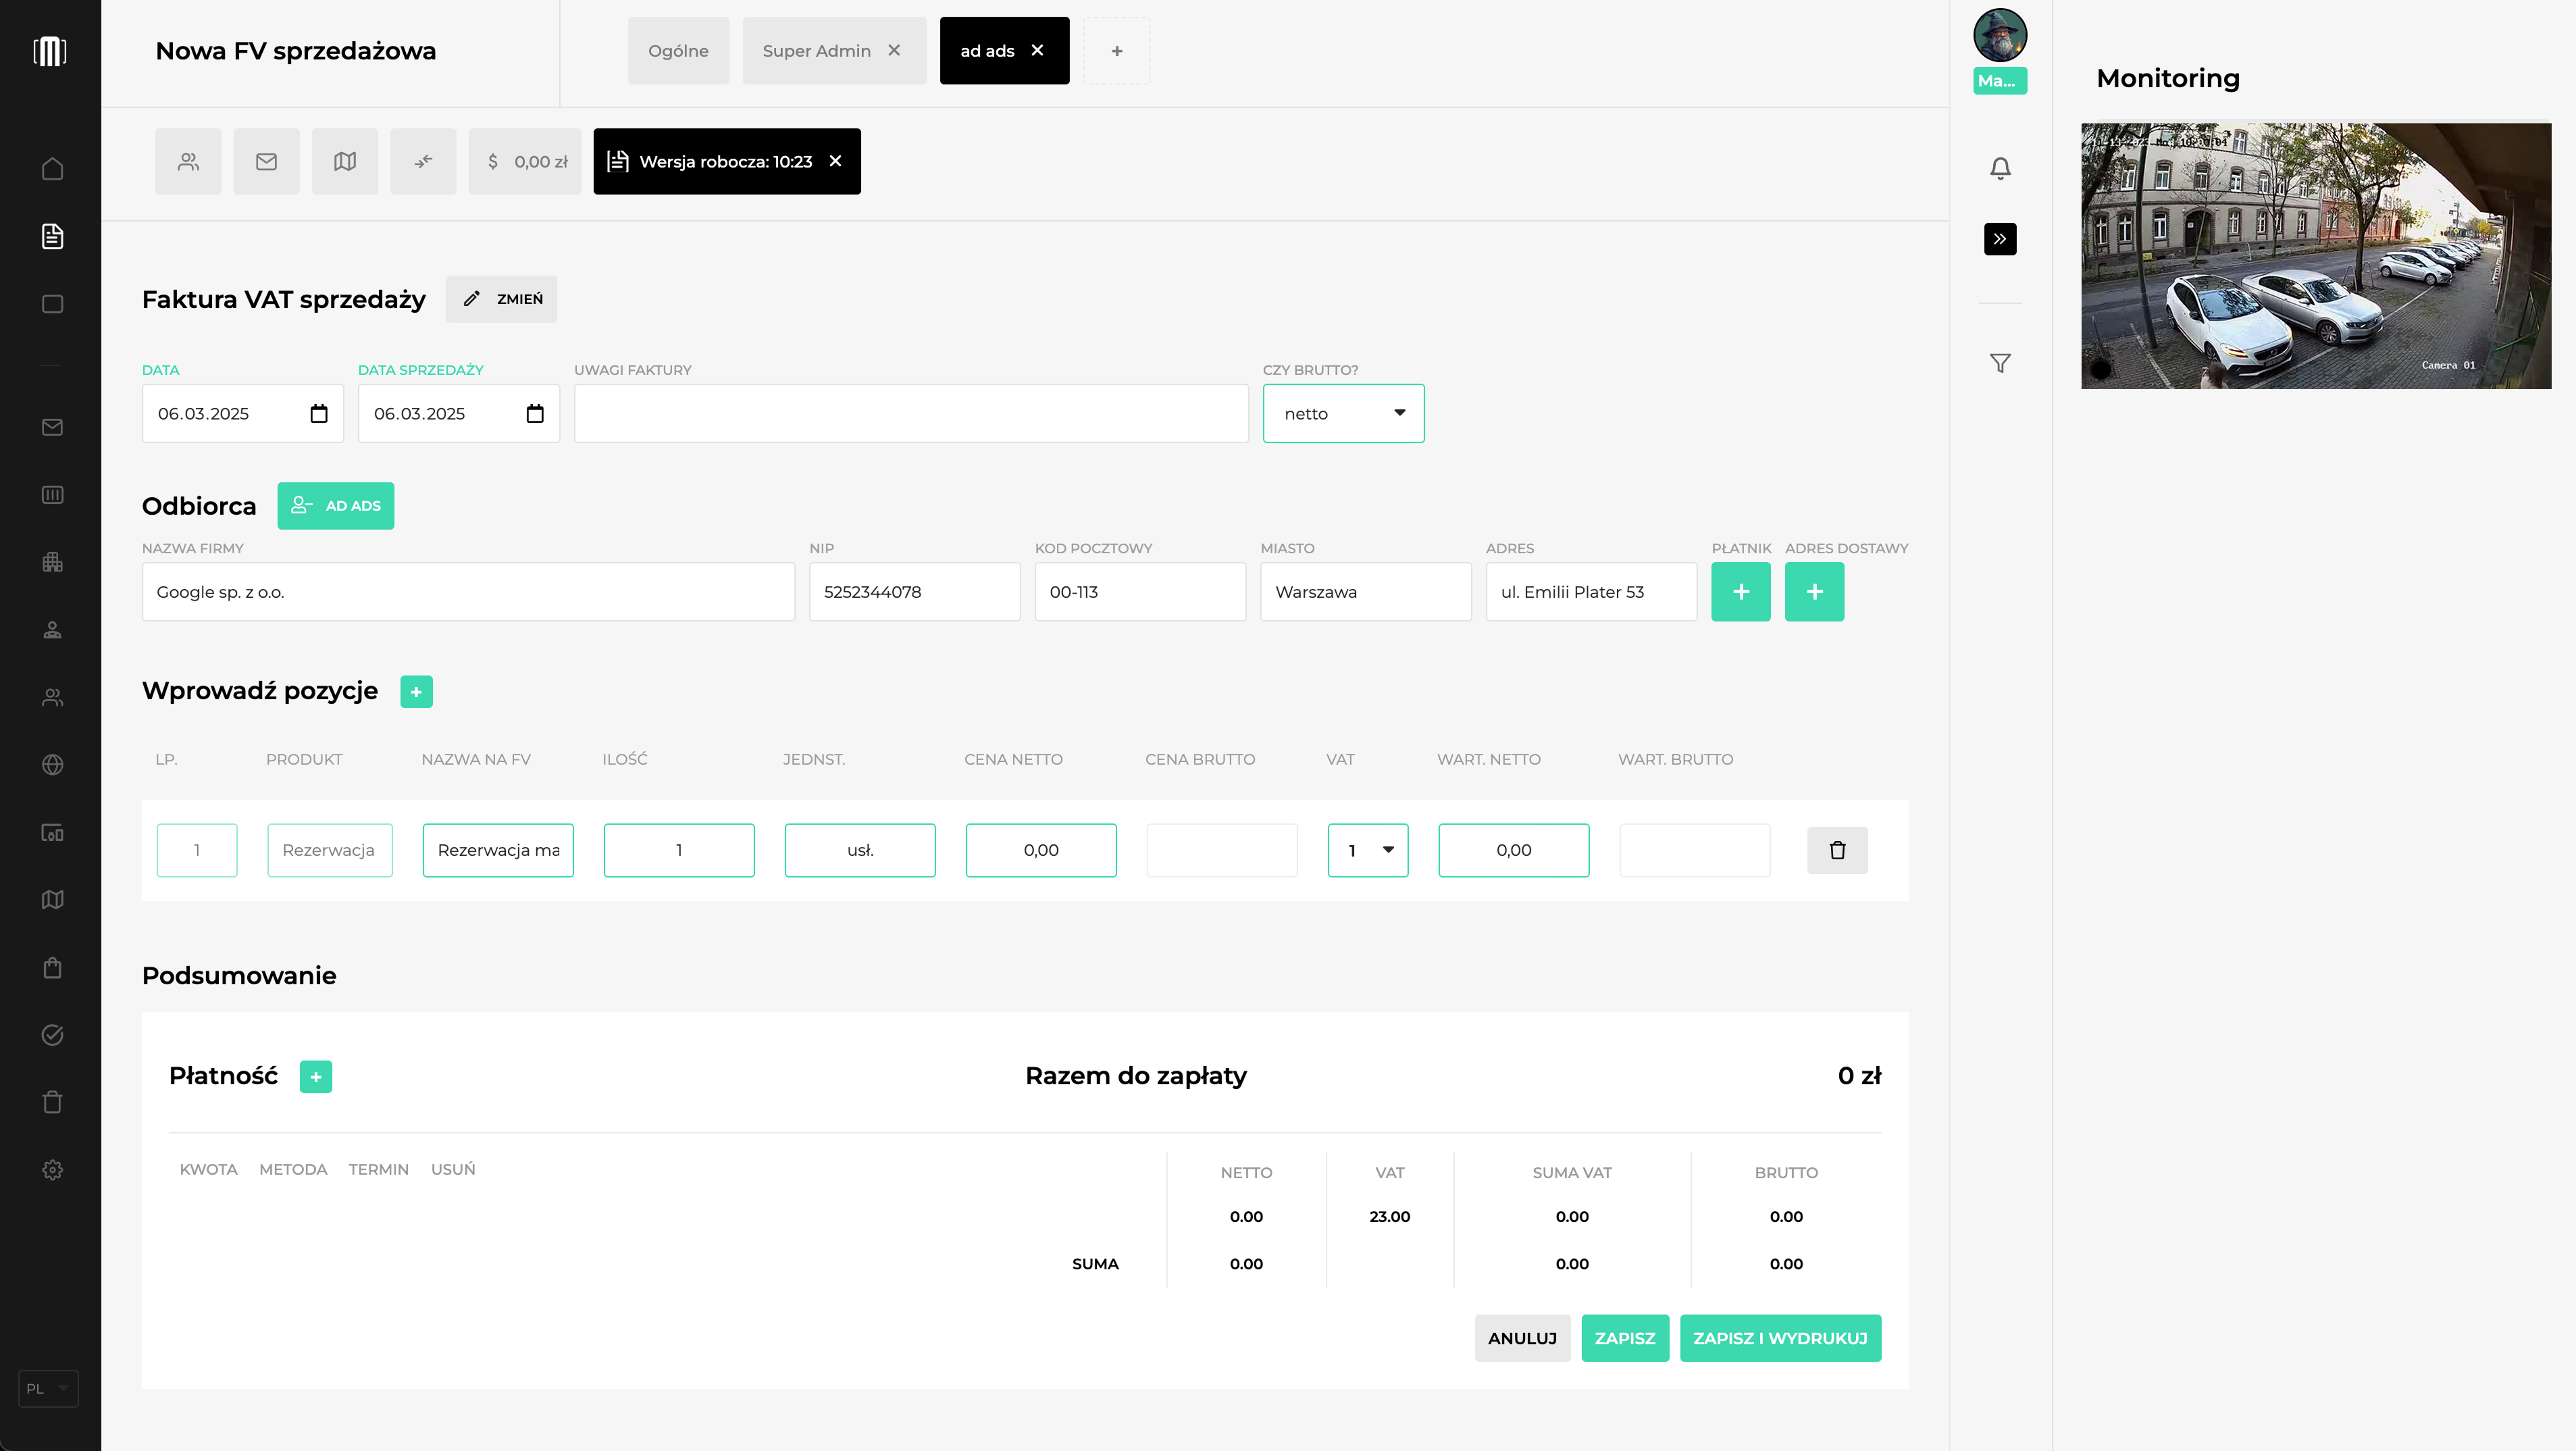
Task: Click the map icon in toolbar
Action: click(x=345, y=161)
